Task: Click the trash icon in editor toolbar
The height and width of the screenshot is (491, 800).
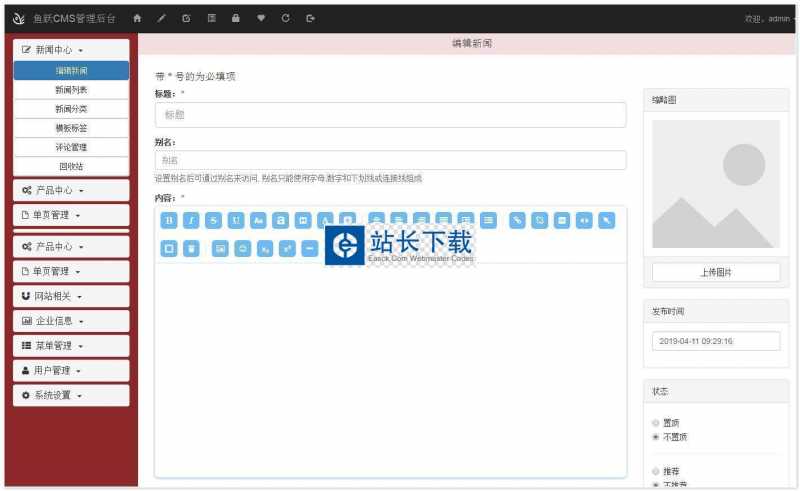Action: pos(191,248)
